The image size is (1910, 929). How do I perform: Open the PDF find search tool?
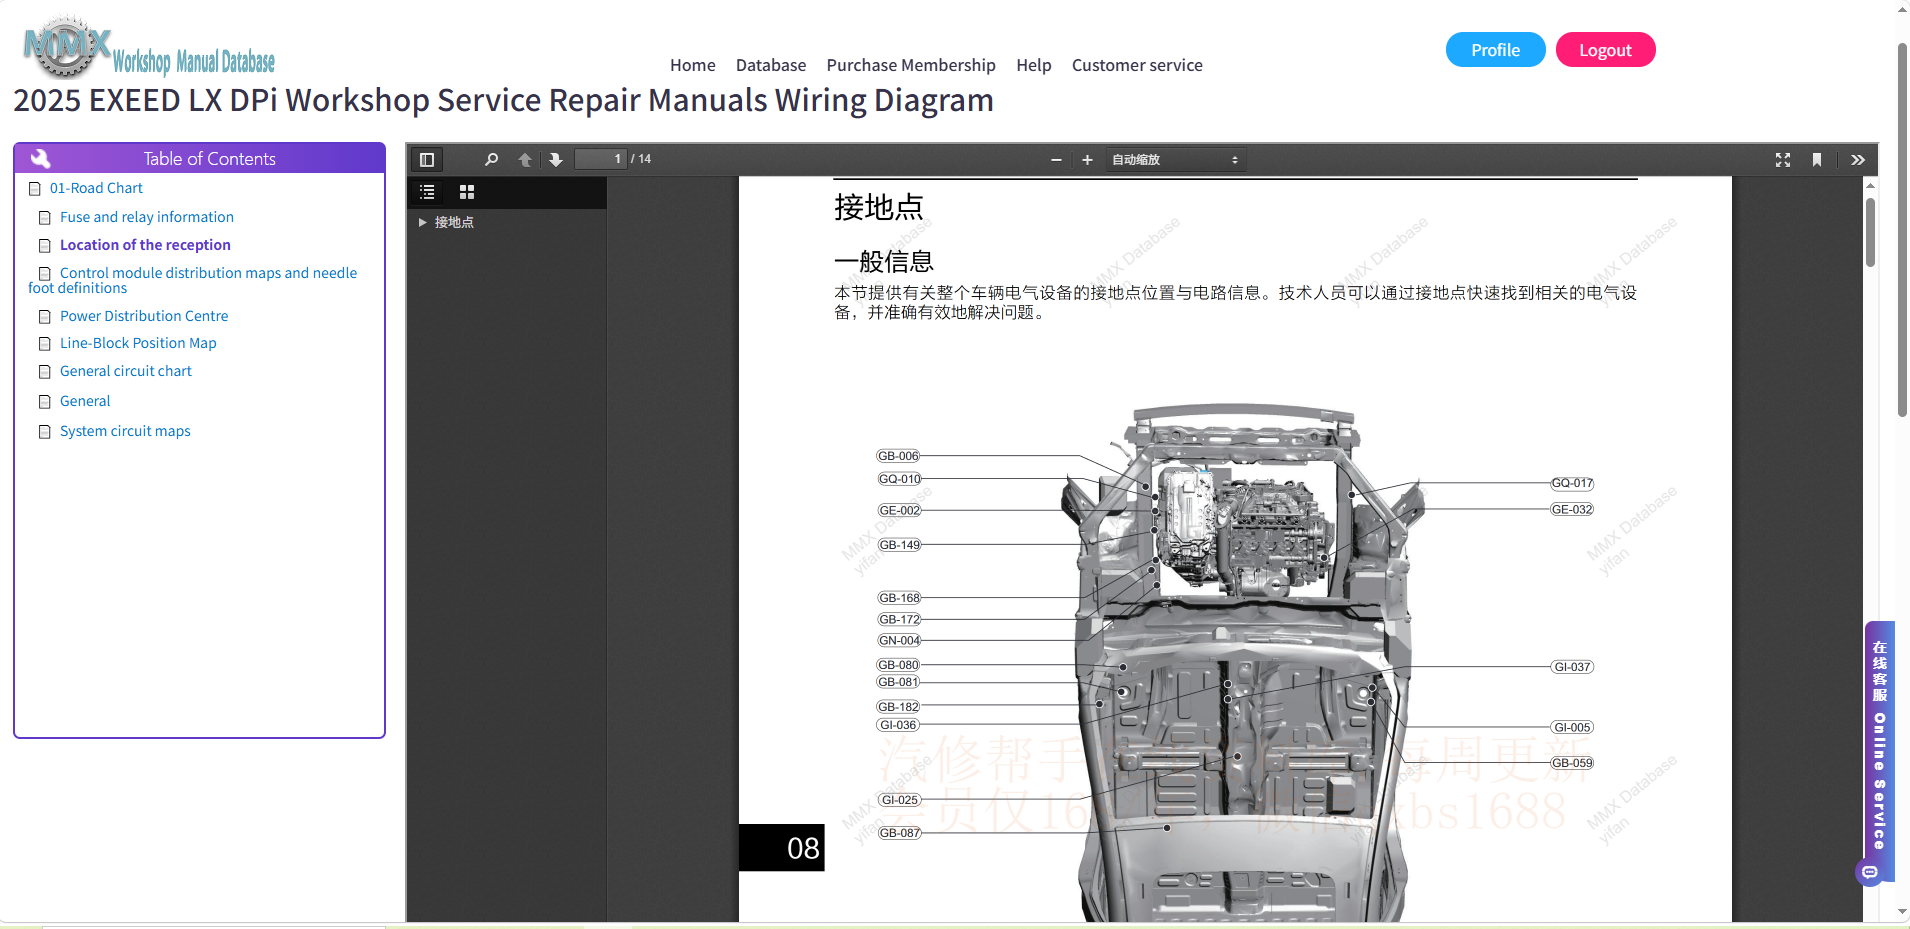point(491,160)
